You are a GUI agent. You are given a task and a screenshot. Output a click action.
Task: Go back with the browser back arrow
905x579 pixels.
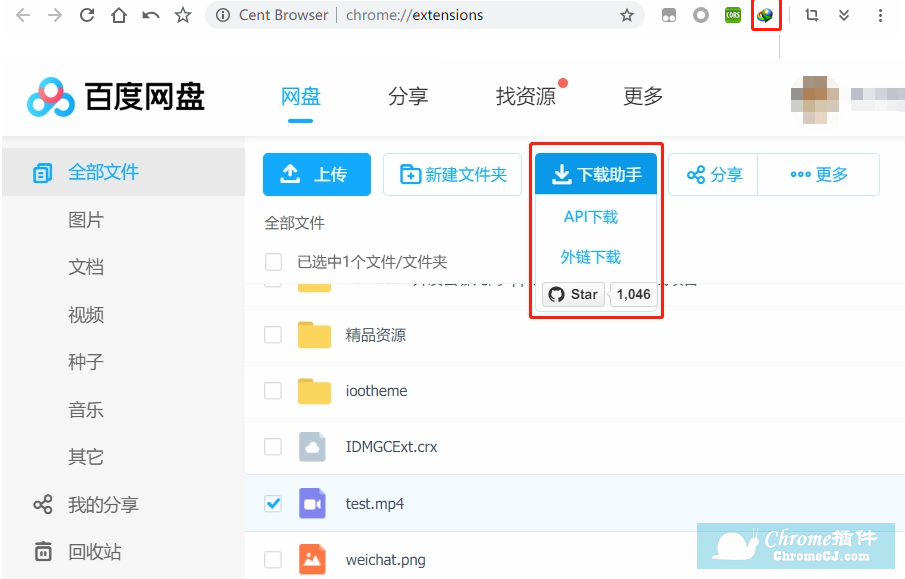coord(23,15)
